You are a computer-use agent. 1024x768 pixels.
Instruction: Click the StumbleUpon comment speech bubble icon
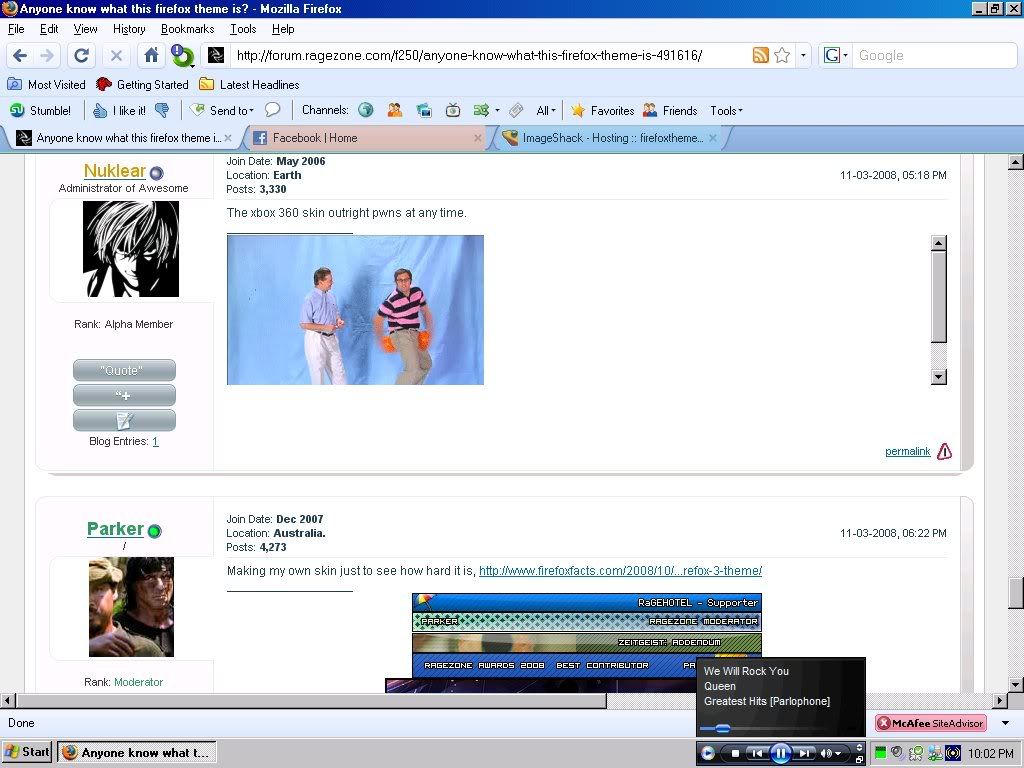(x=272, y=111)
